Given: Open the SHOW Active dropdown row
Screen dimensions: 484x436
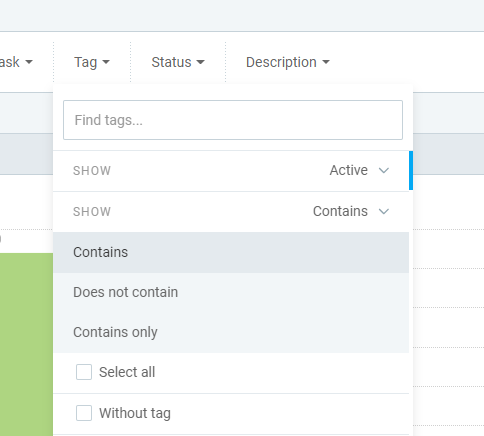Looking at the screenshot, I should pyautogui.click(x=231, y=171).
